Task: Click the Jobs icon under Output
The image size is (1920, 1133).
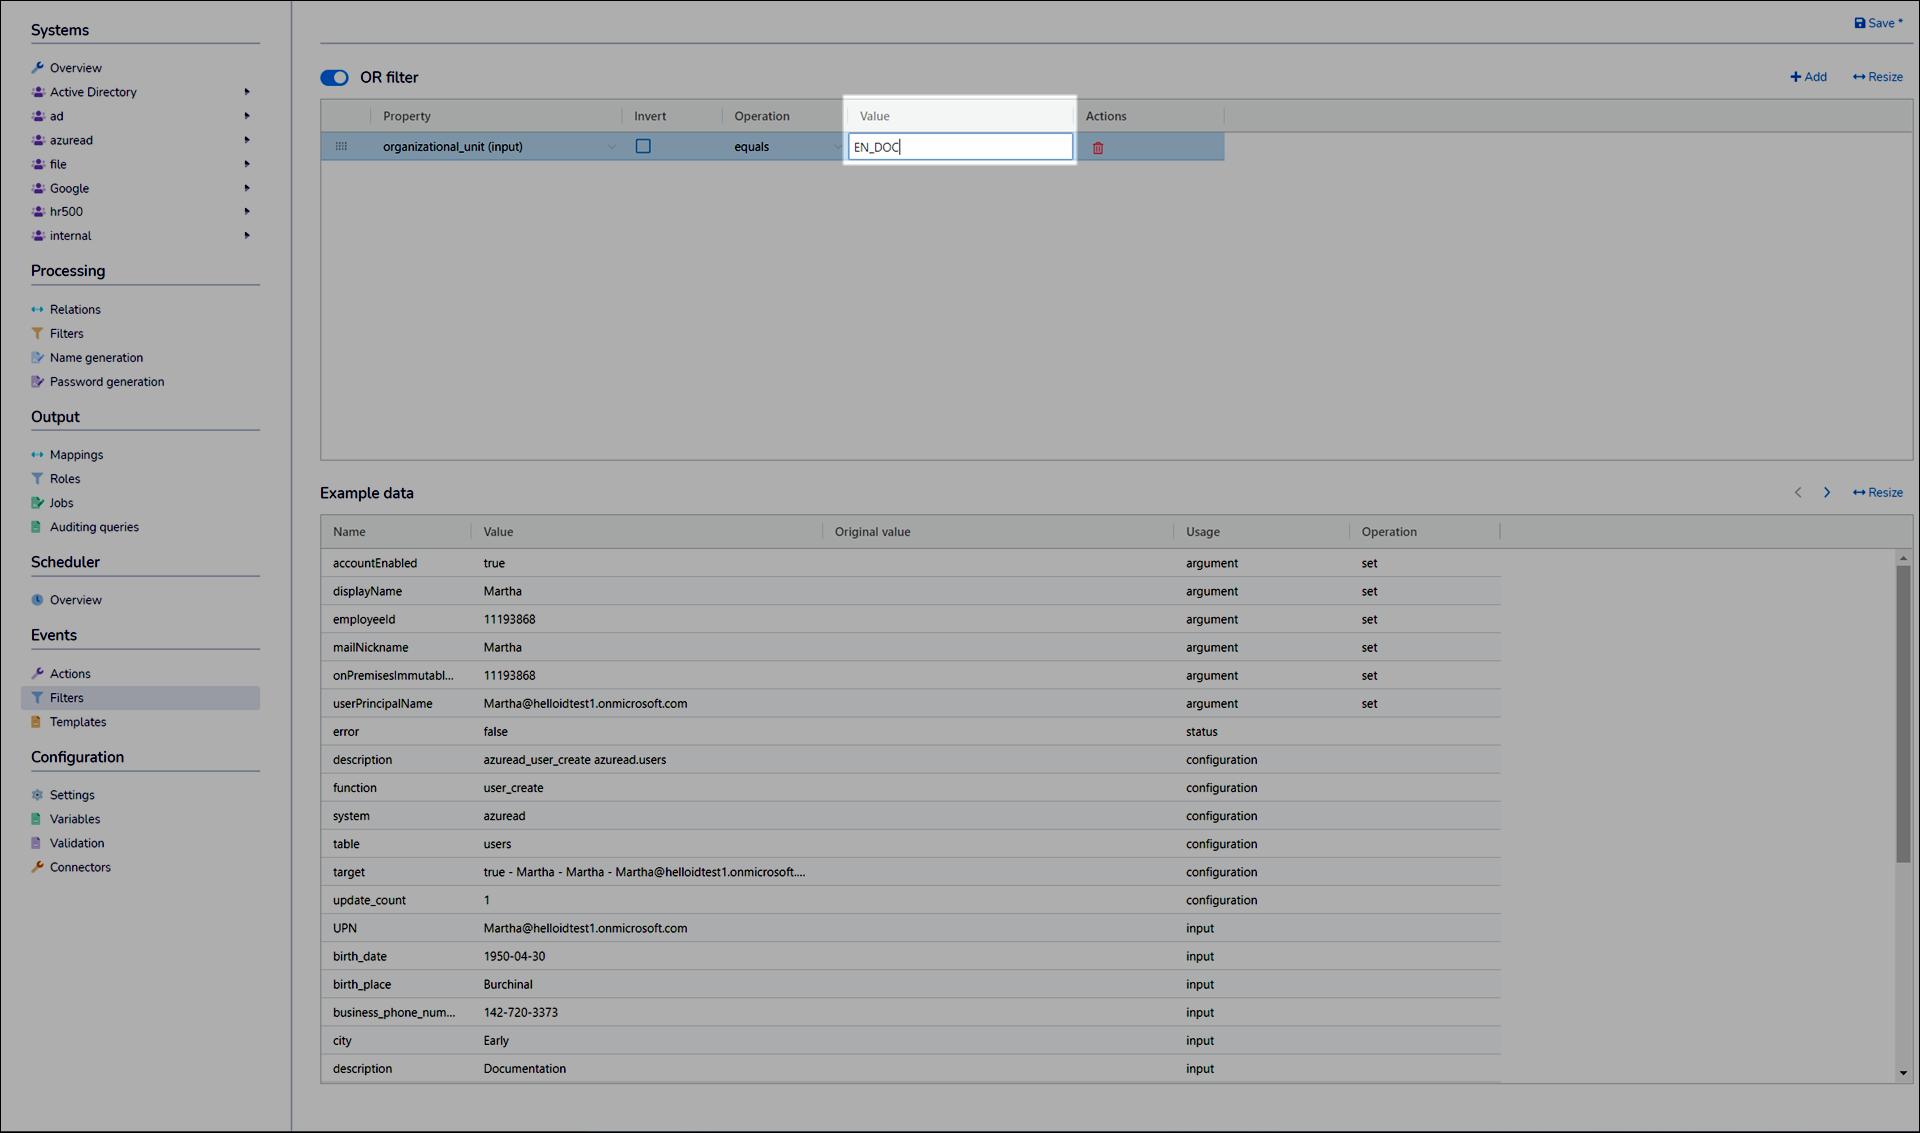Action: pos(37,503)
